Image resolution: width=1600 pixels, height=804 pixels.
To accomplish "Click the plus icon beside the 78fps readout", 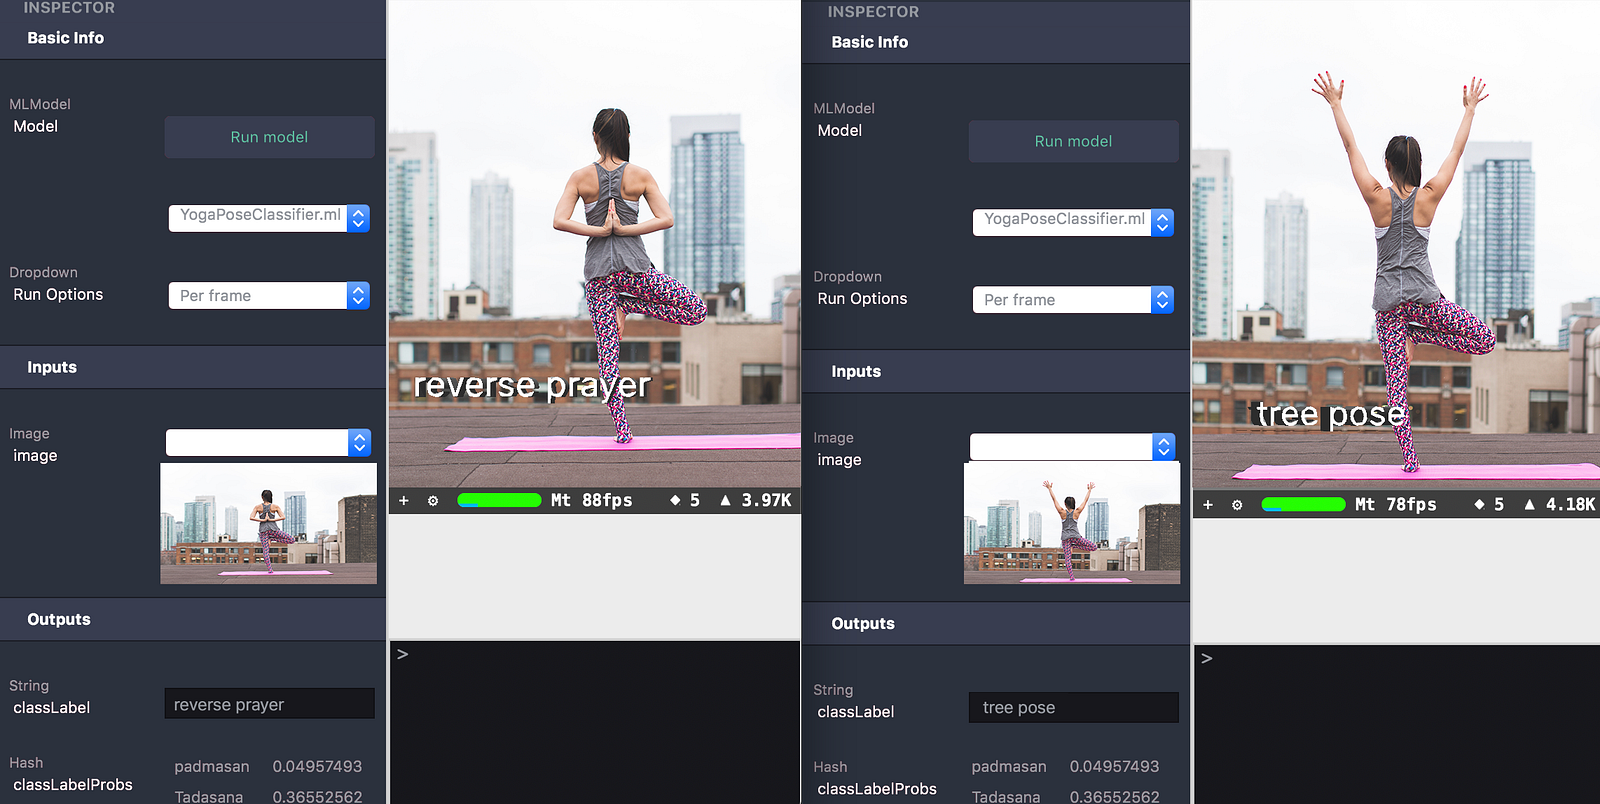I will pyautogui.click(x=1208, y=504).
